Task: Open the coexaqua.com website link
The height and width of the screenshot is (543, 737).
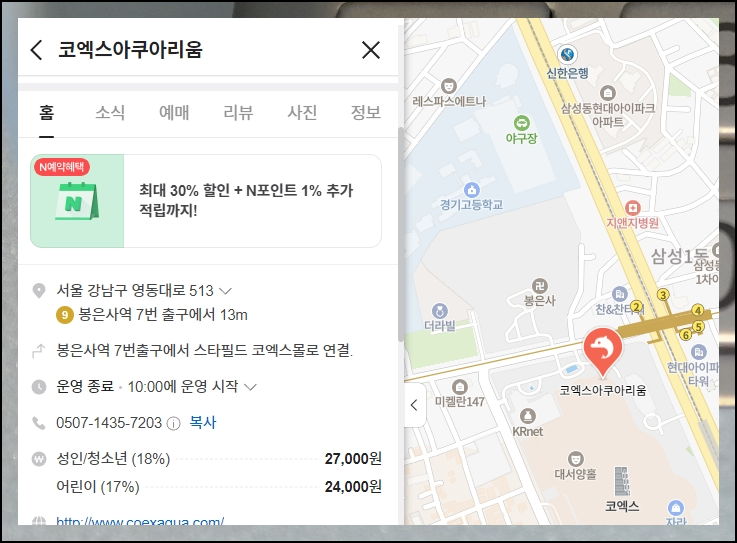Action: coord(140,521)
